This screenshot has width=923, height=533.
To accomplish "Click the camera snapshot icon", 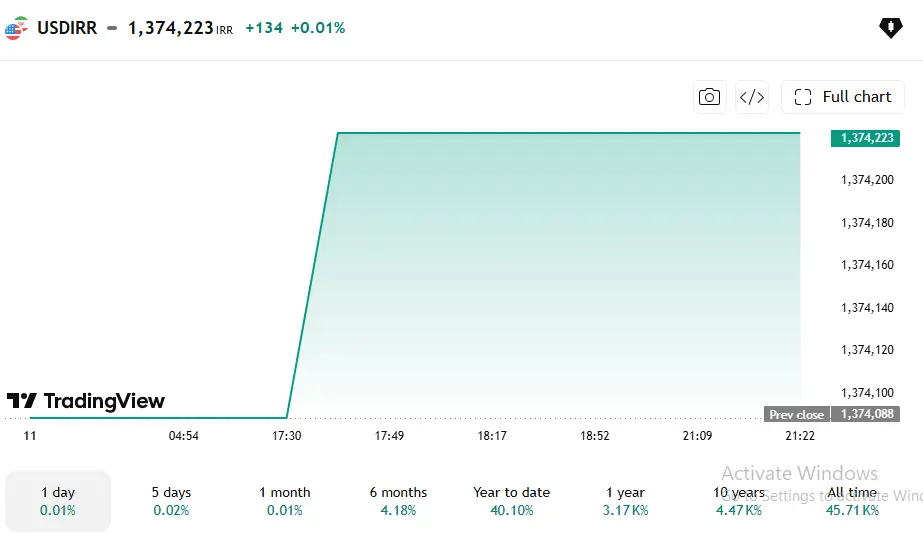I will tap(709, 97).
